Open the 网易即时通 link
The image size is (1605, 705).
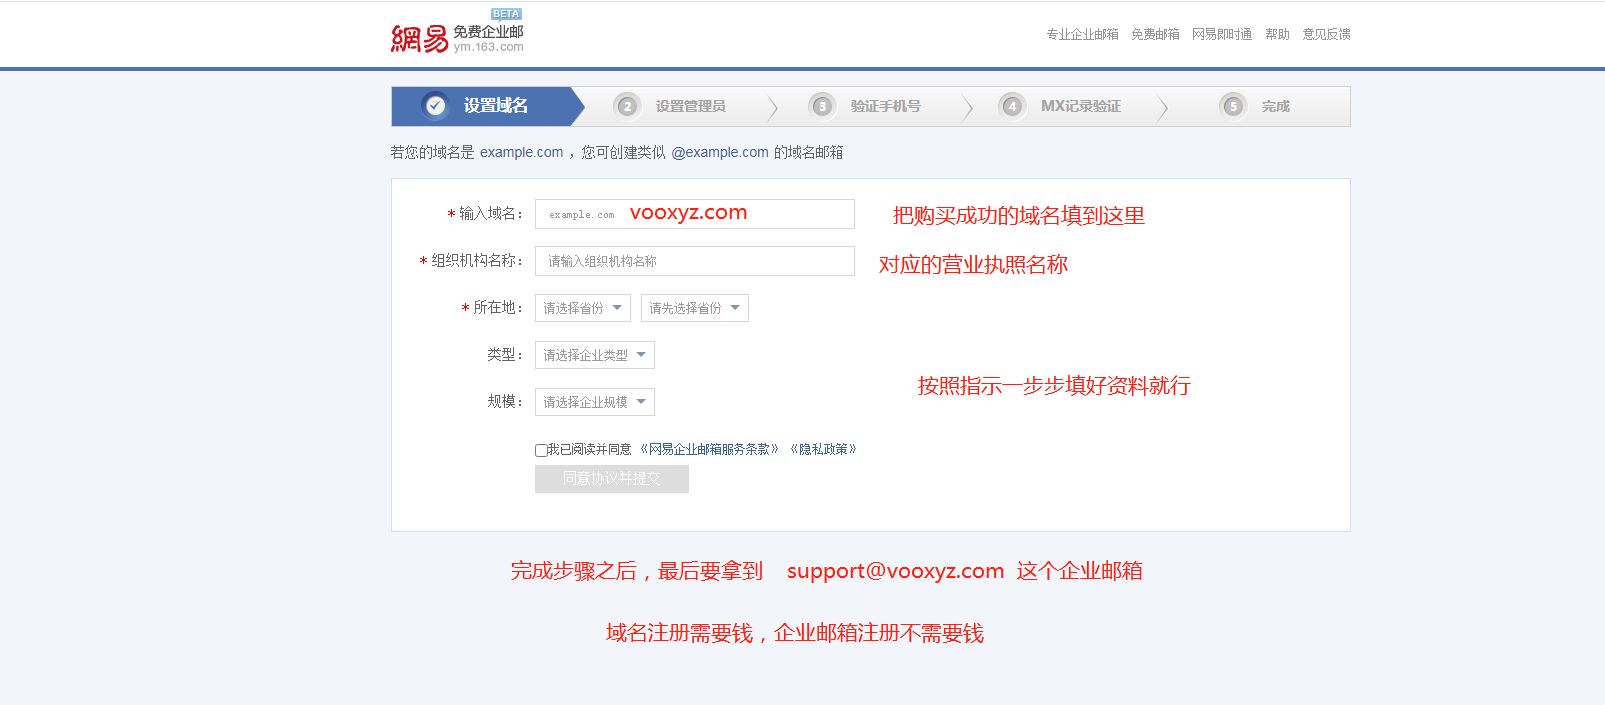tap(1222, 34)
